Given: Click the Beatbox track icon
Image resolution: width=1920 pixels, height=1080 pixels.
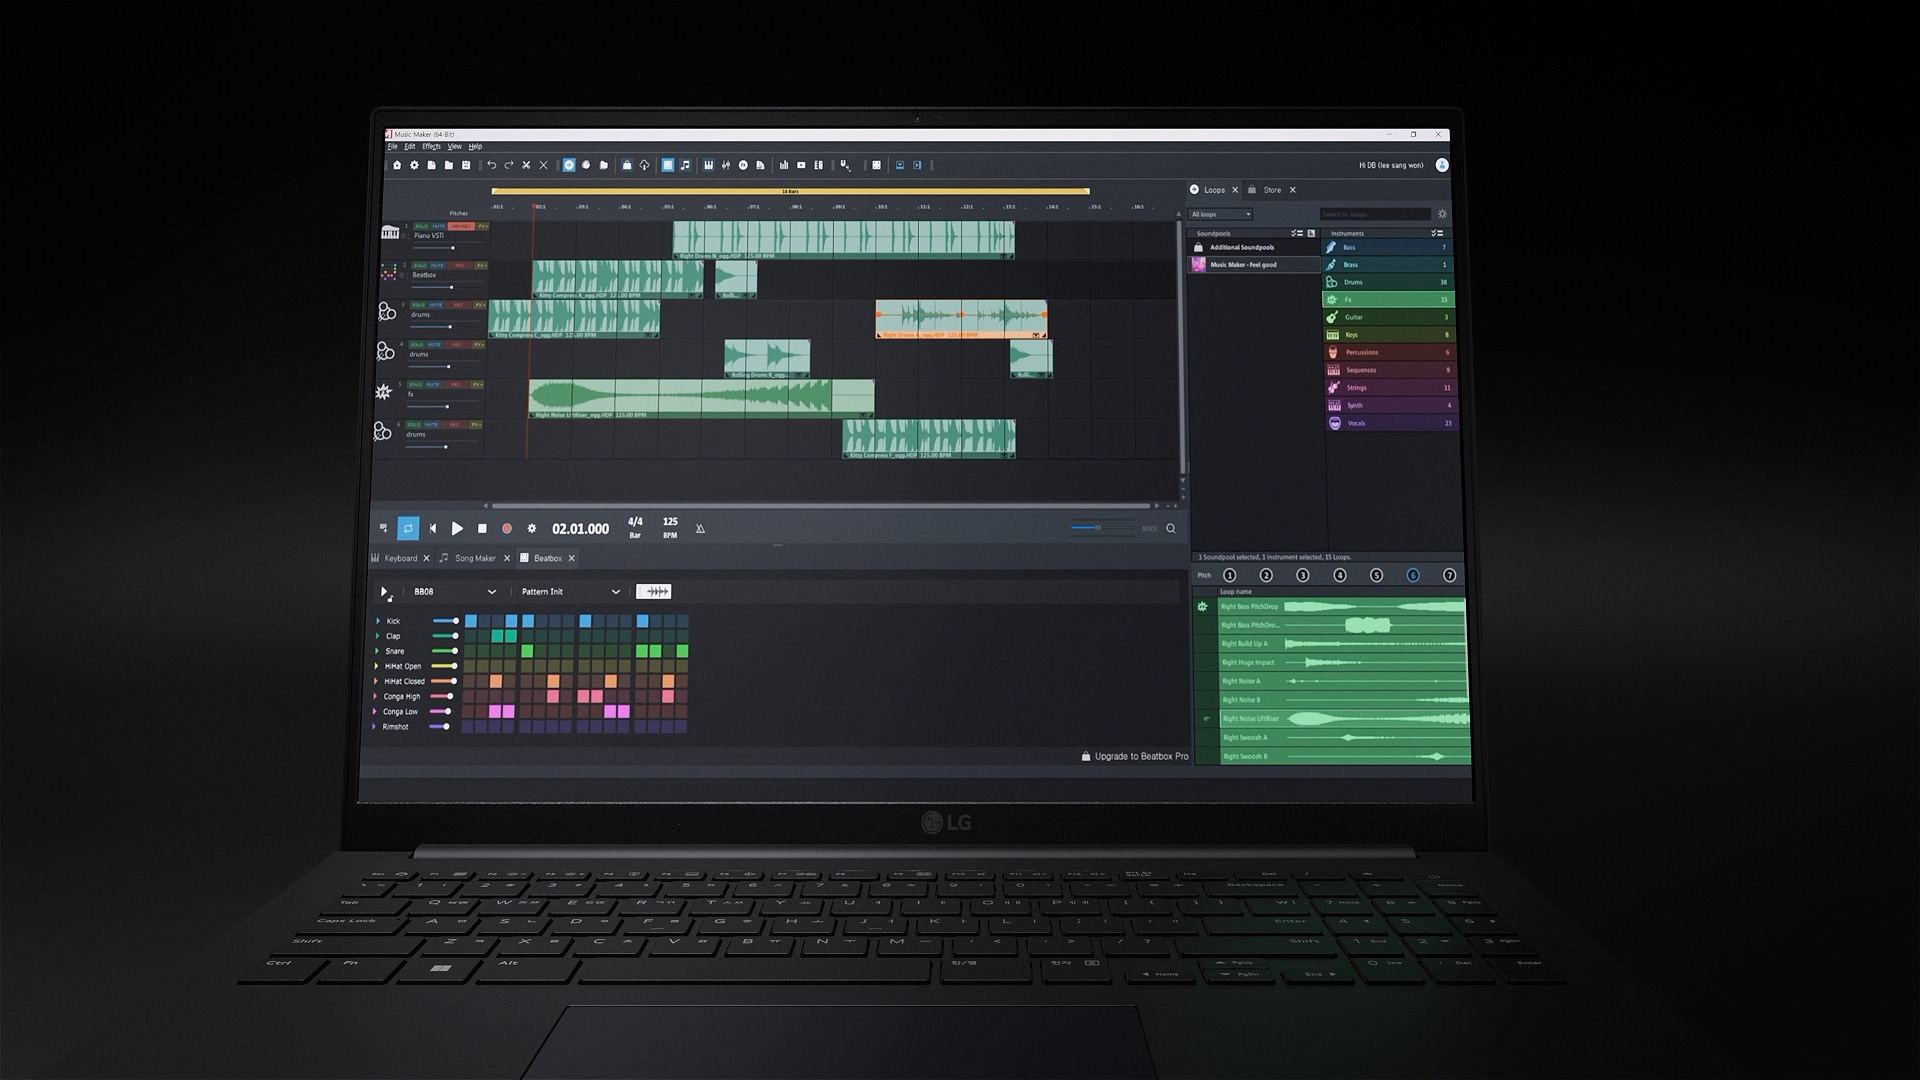Looking at the screenshot, I should (x=389, y=272).
